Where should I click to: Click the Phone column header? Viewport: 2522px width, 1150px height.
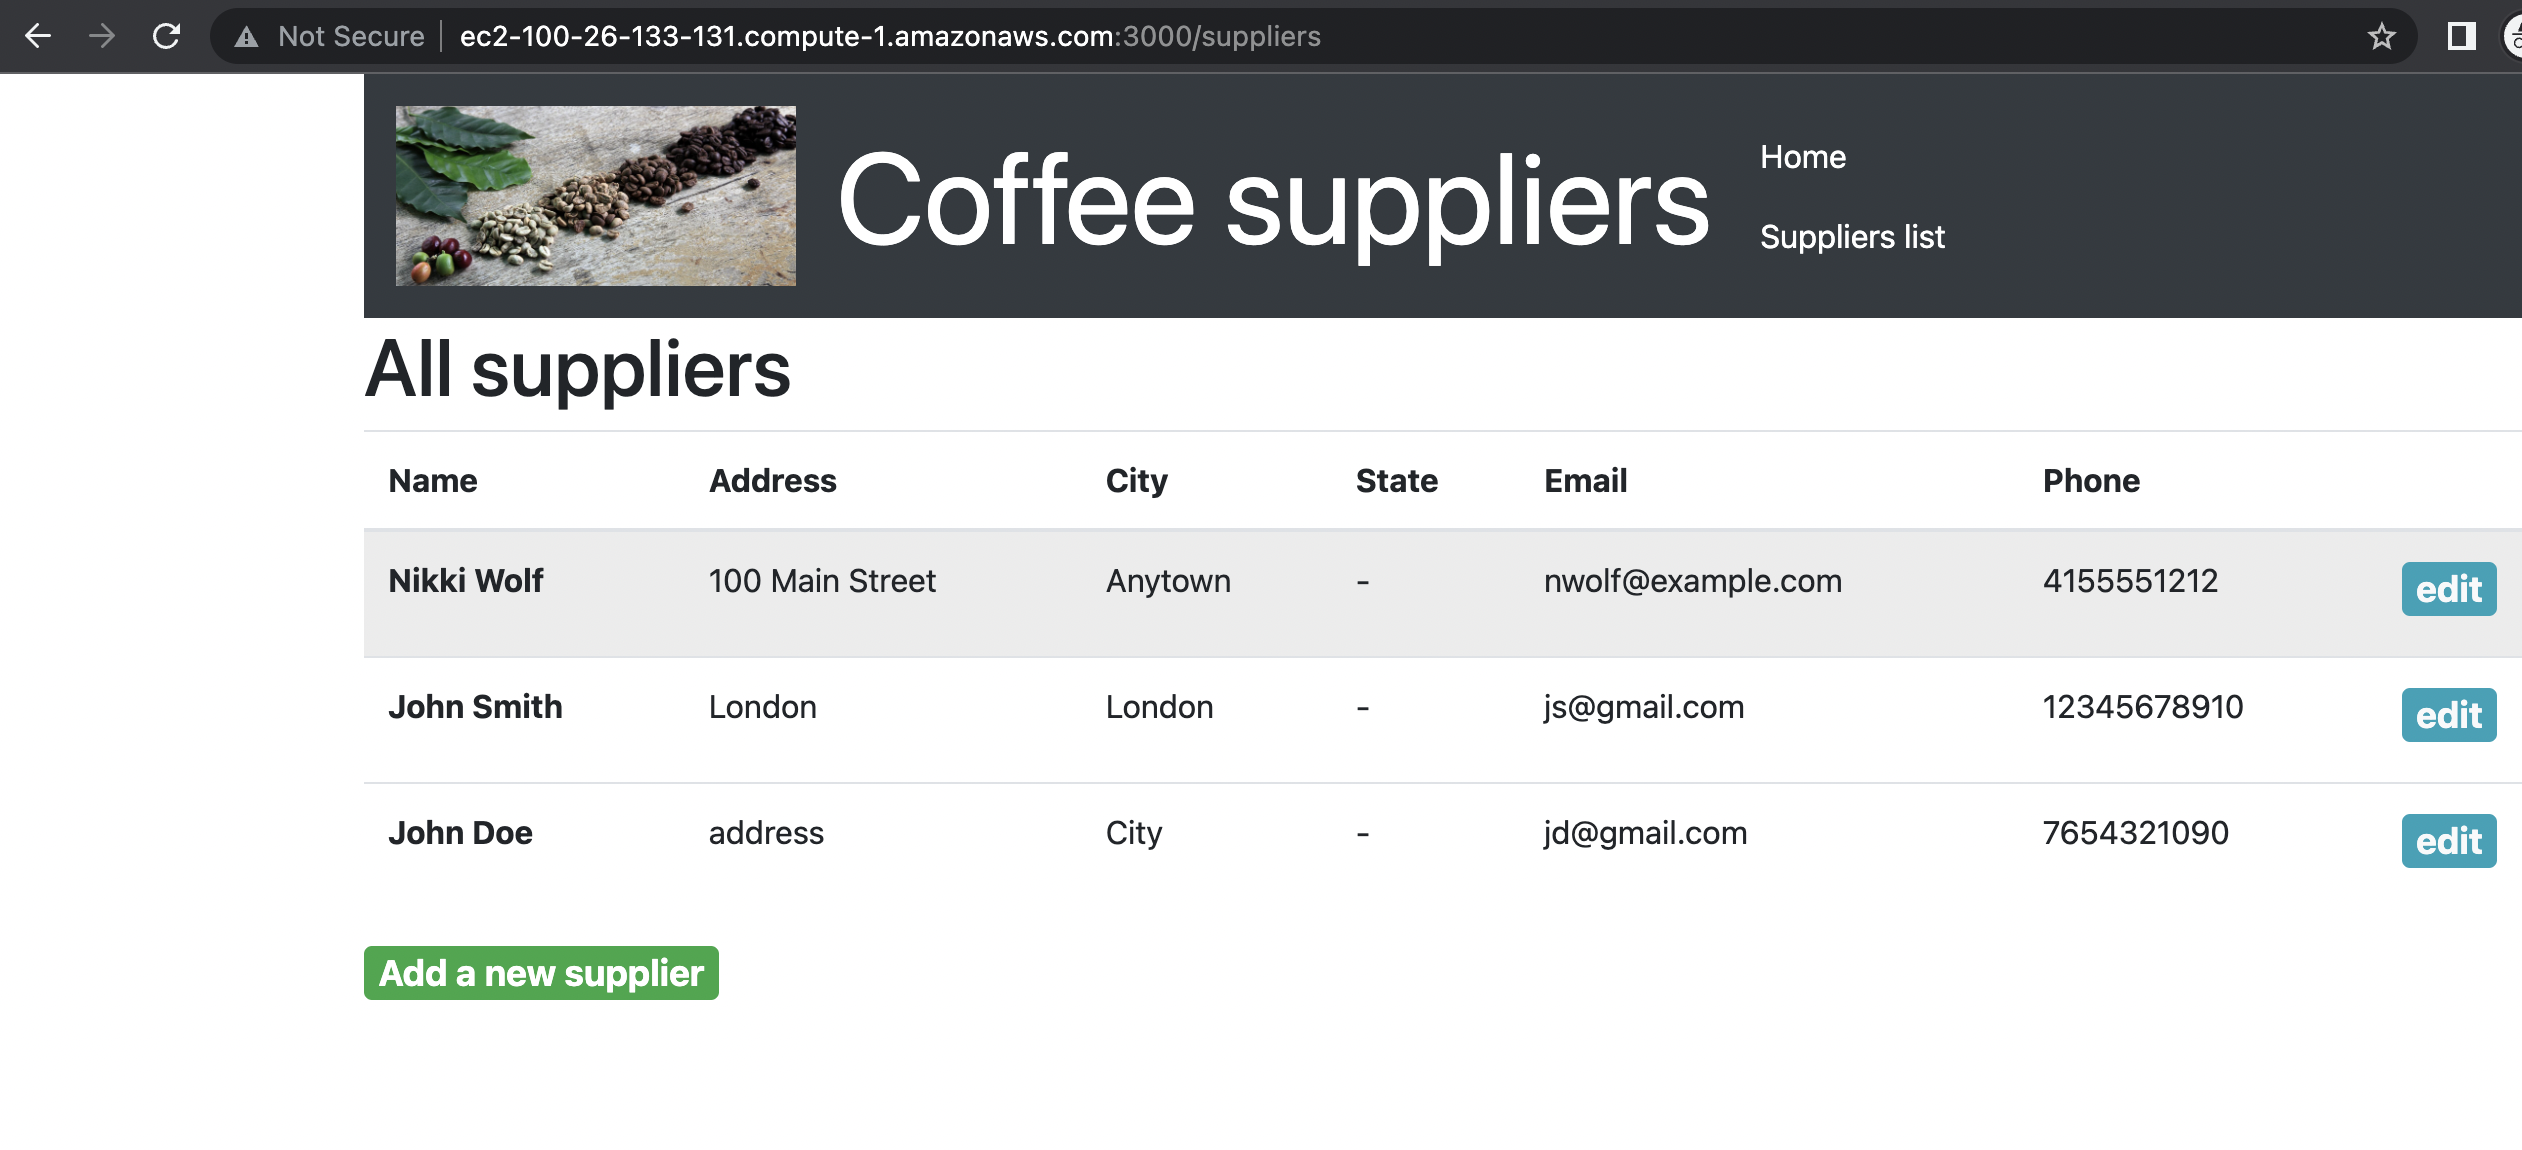[x=2090, y=481]
